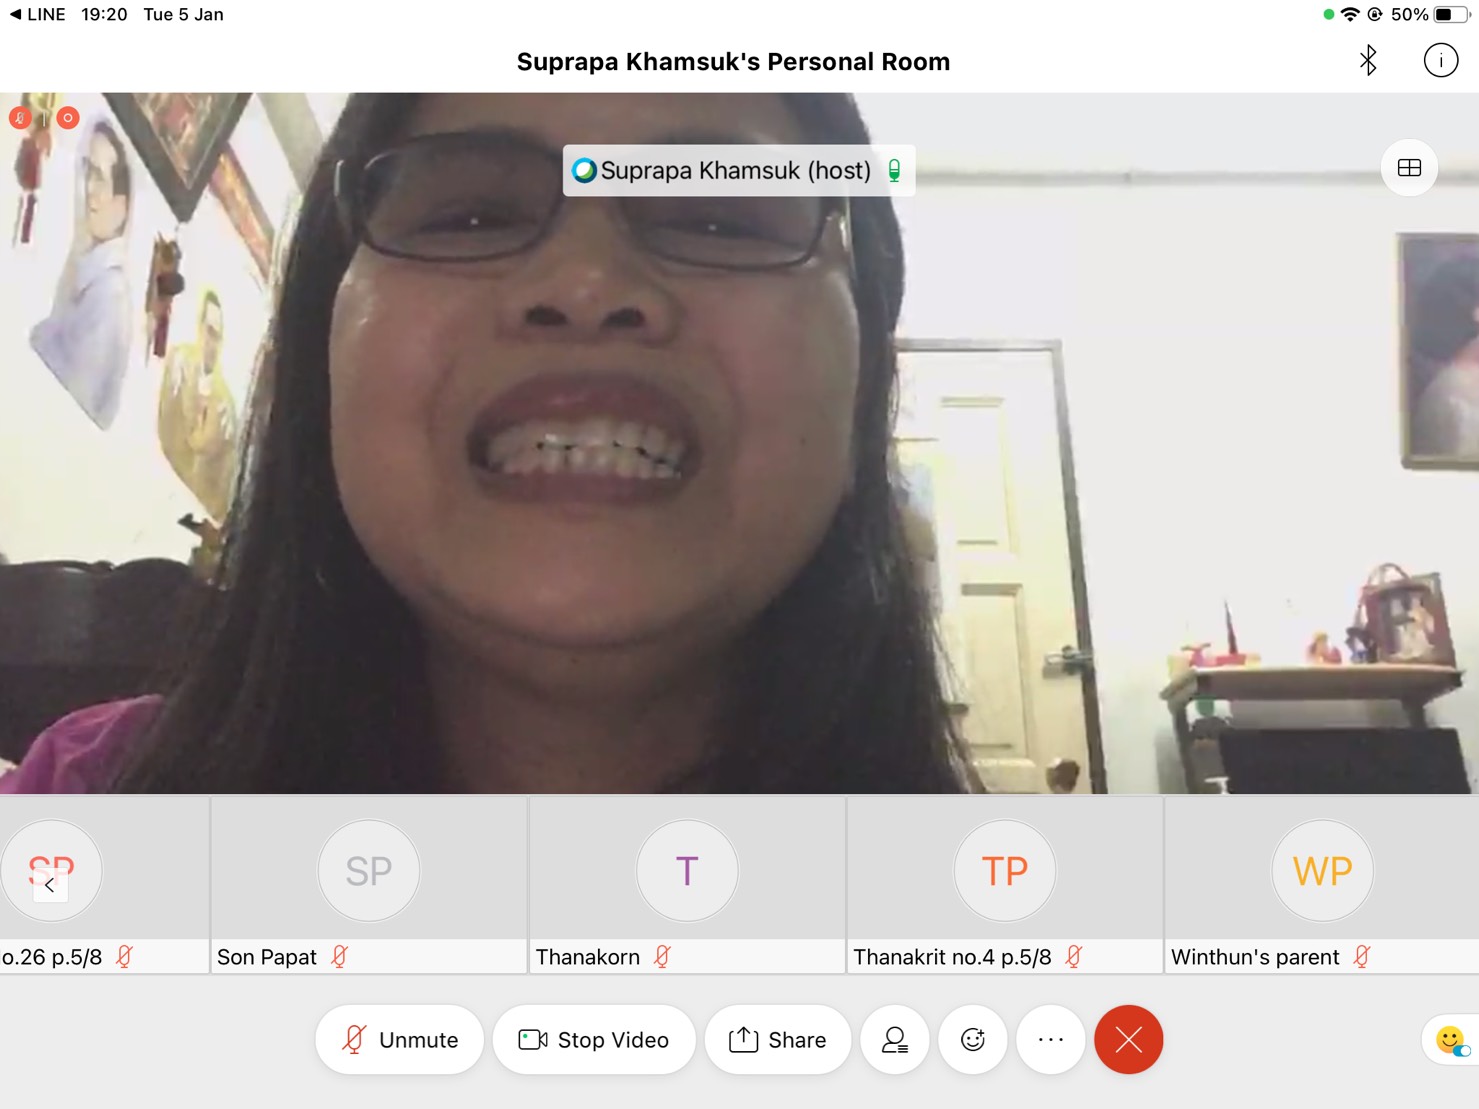Click the Son Papat name label

[267, 957]
